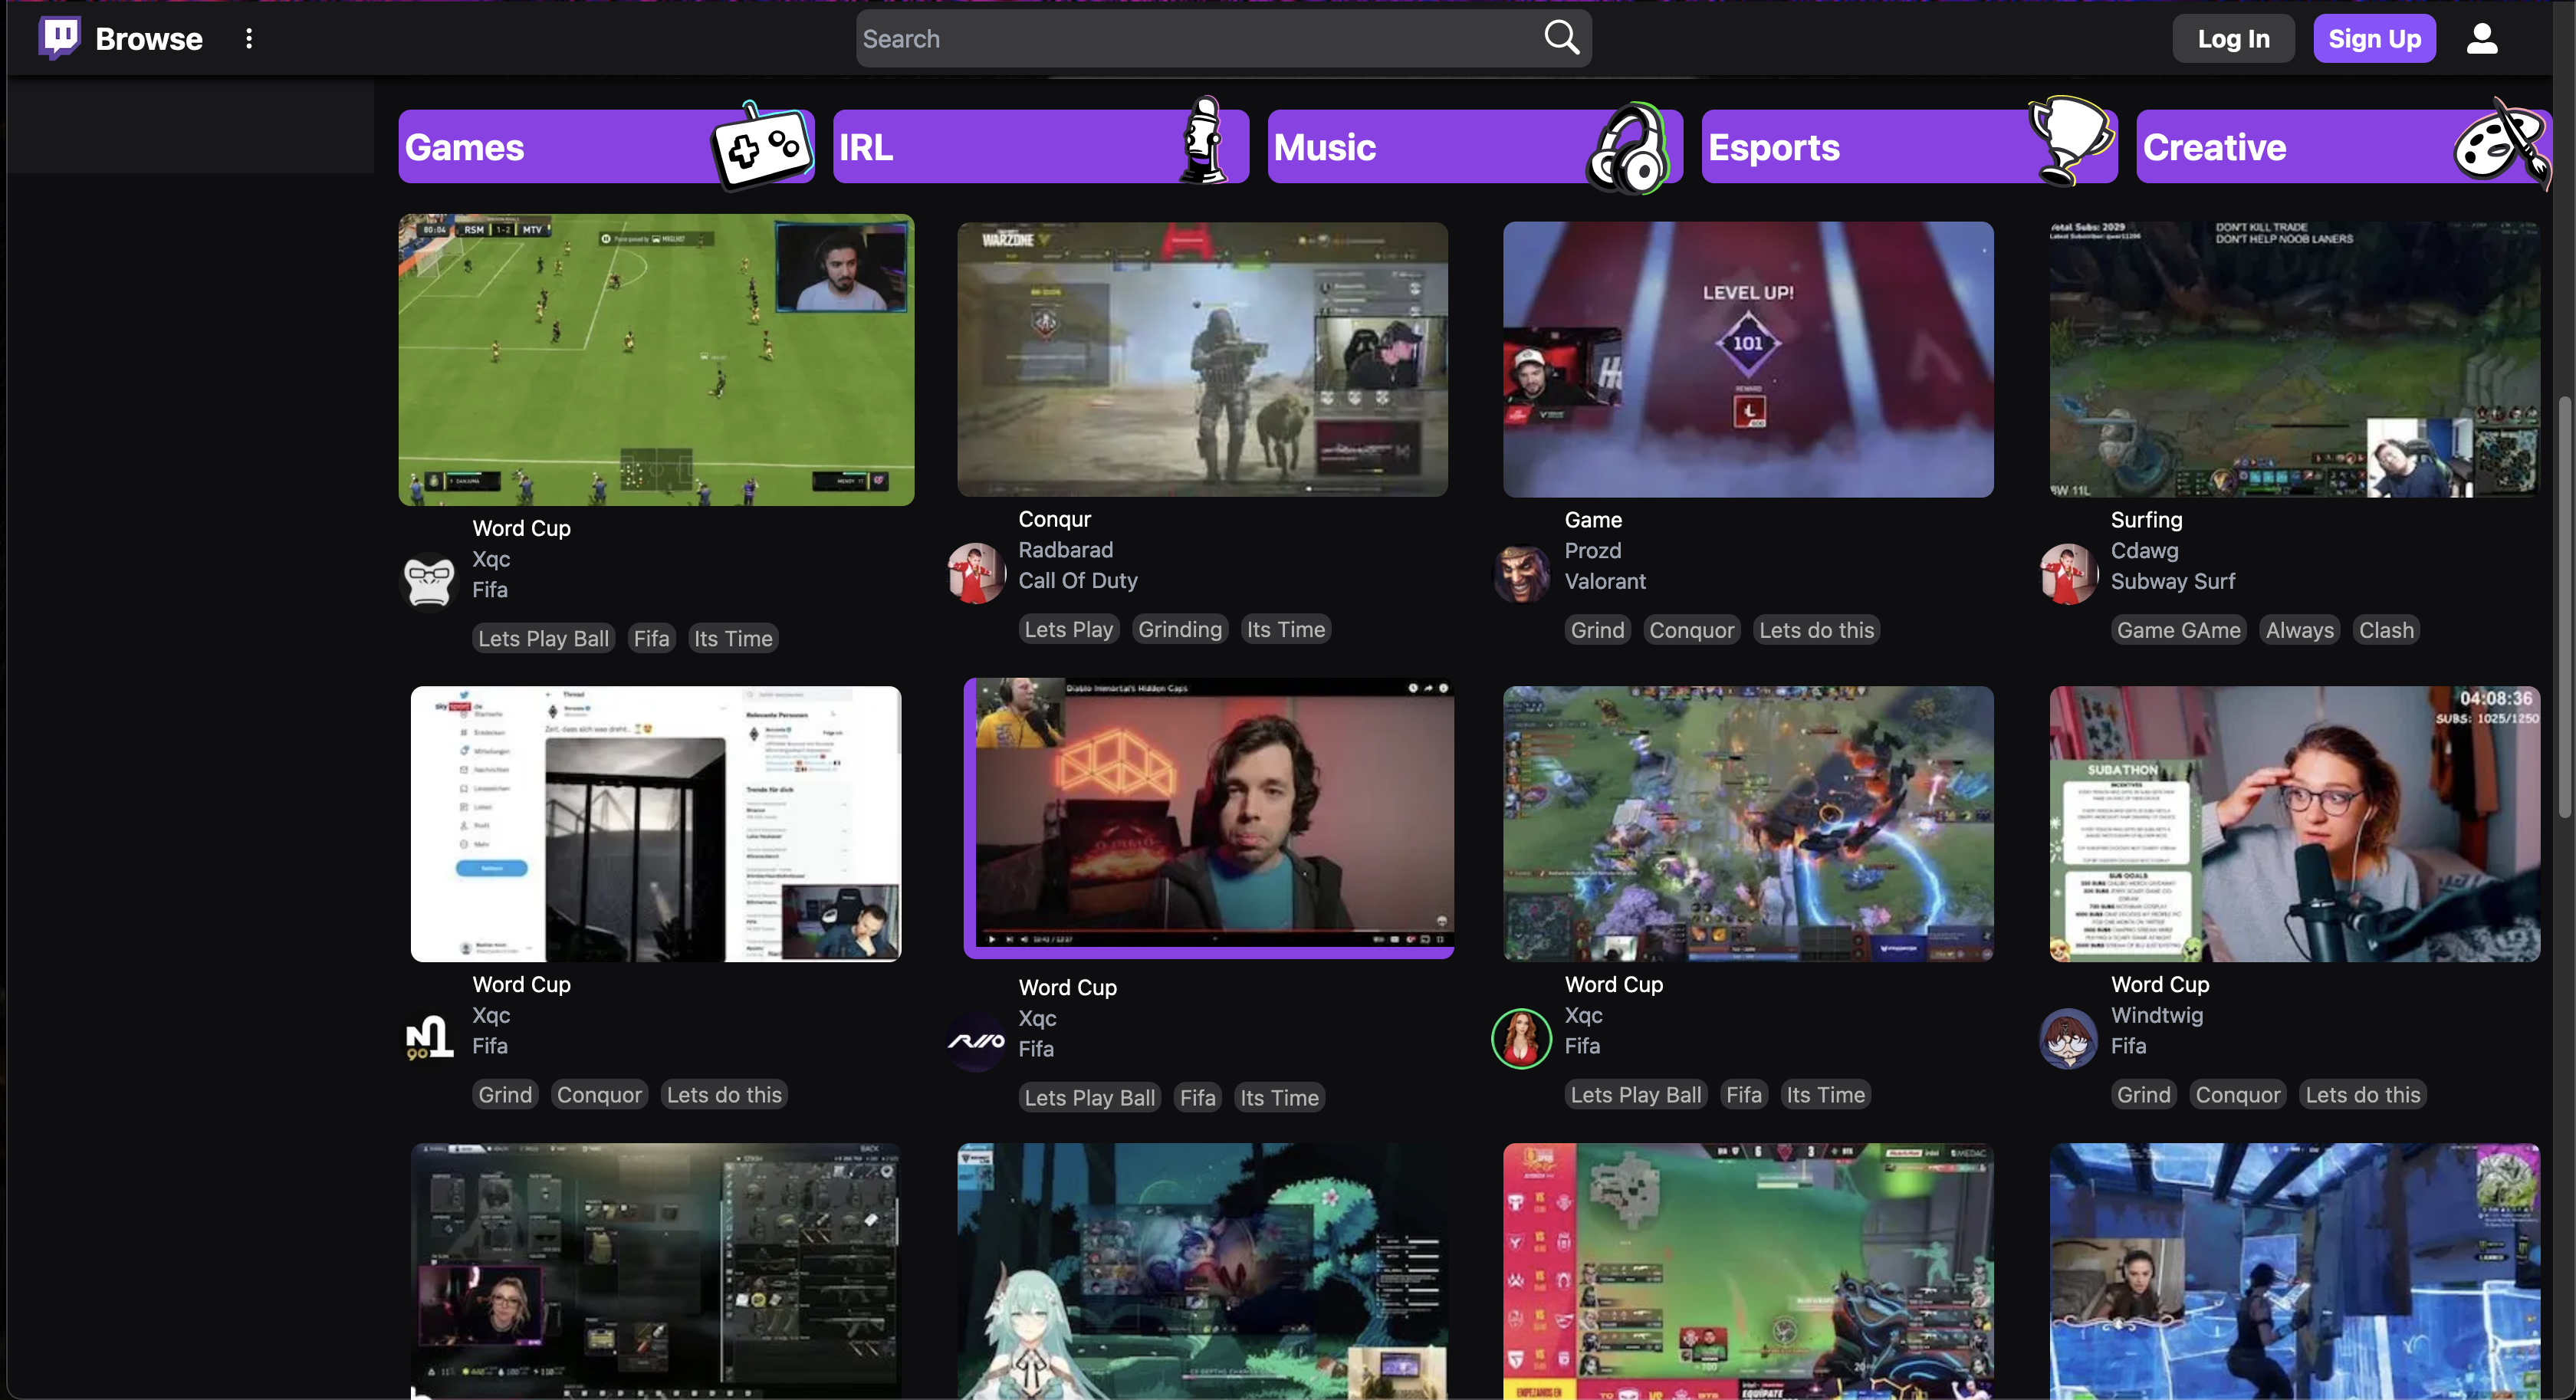2576x1400 pixels.
Task: Click the headphones icon on Music
Action: (1628, 147)
